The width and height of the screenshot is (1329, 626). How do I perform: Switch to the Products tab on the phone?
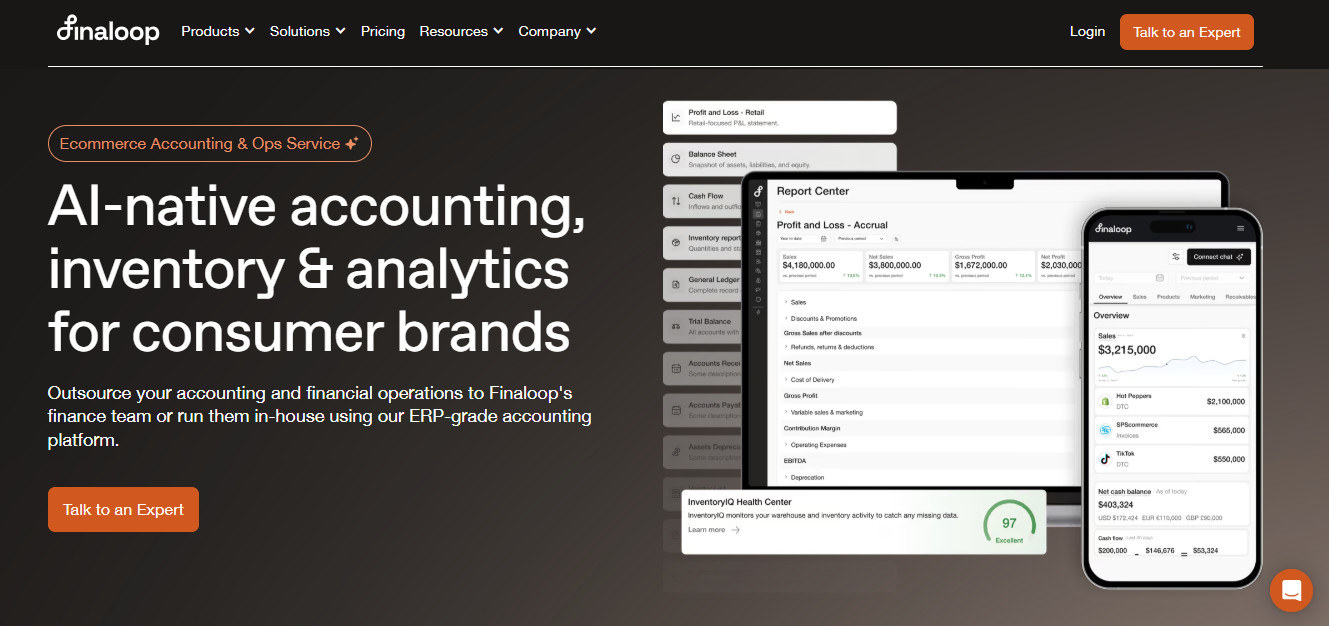(1168, 297)
